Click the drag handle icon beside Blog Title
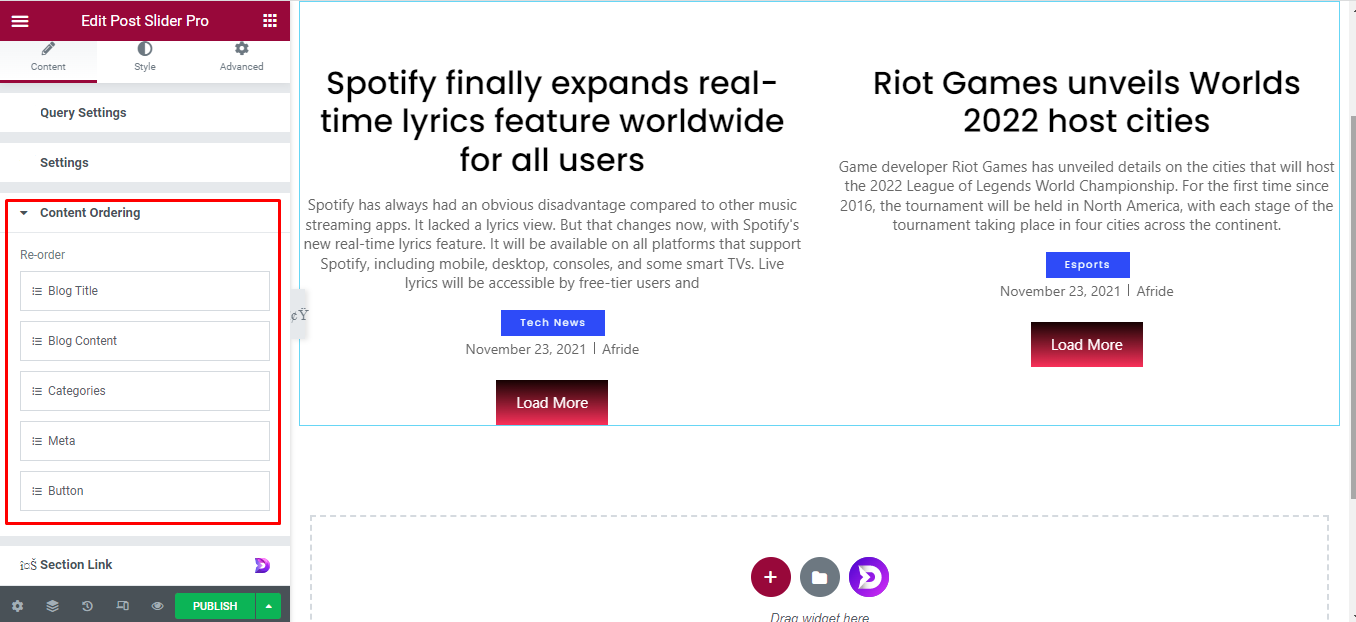This screenshot has width=1356, height=622. [37, 291]
